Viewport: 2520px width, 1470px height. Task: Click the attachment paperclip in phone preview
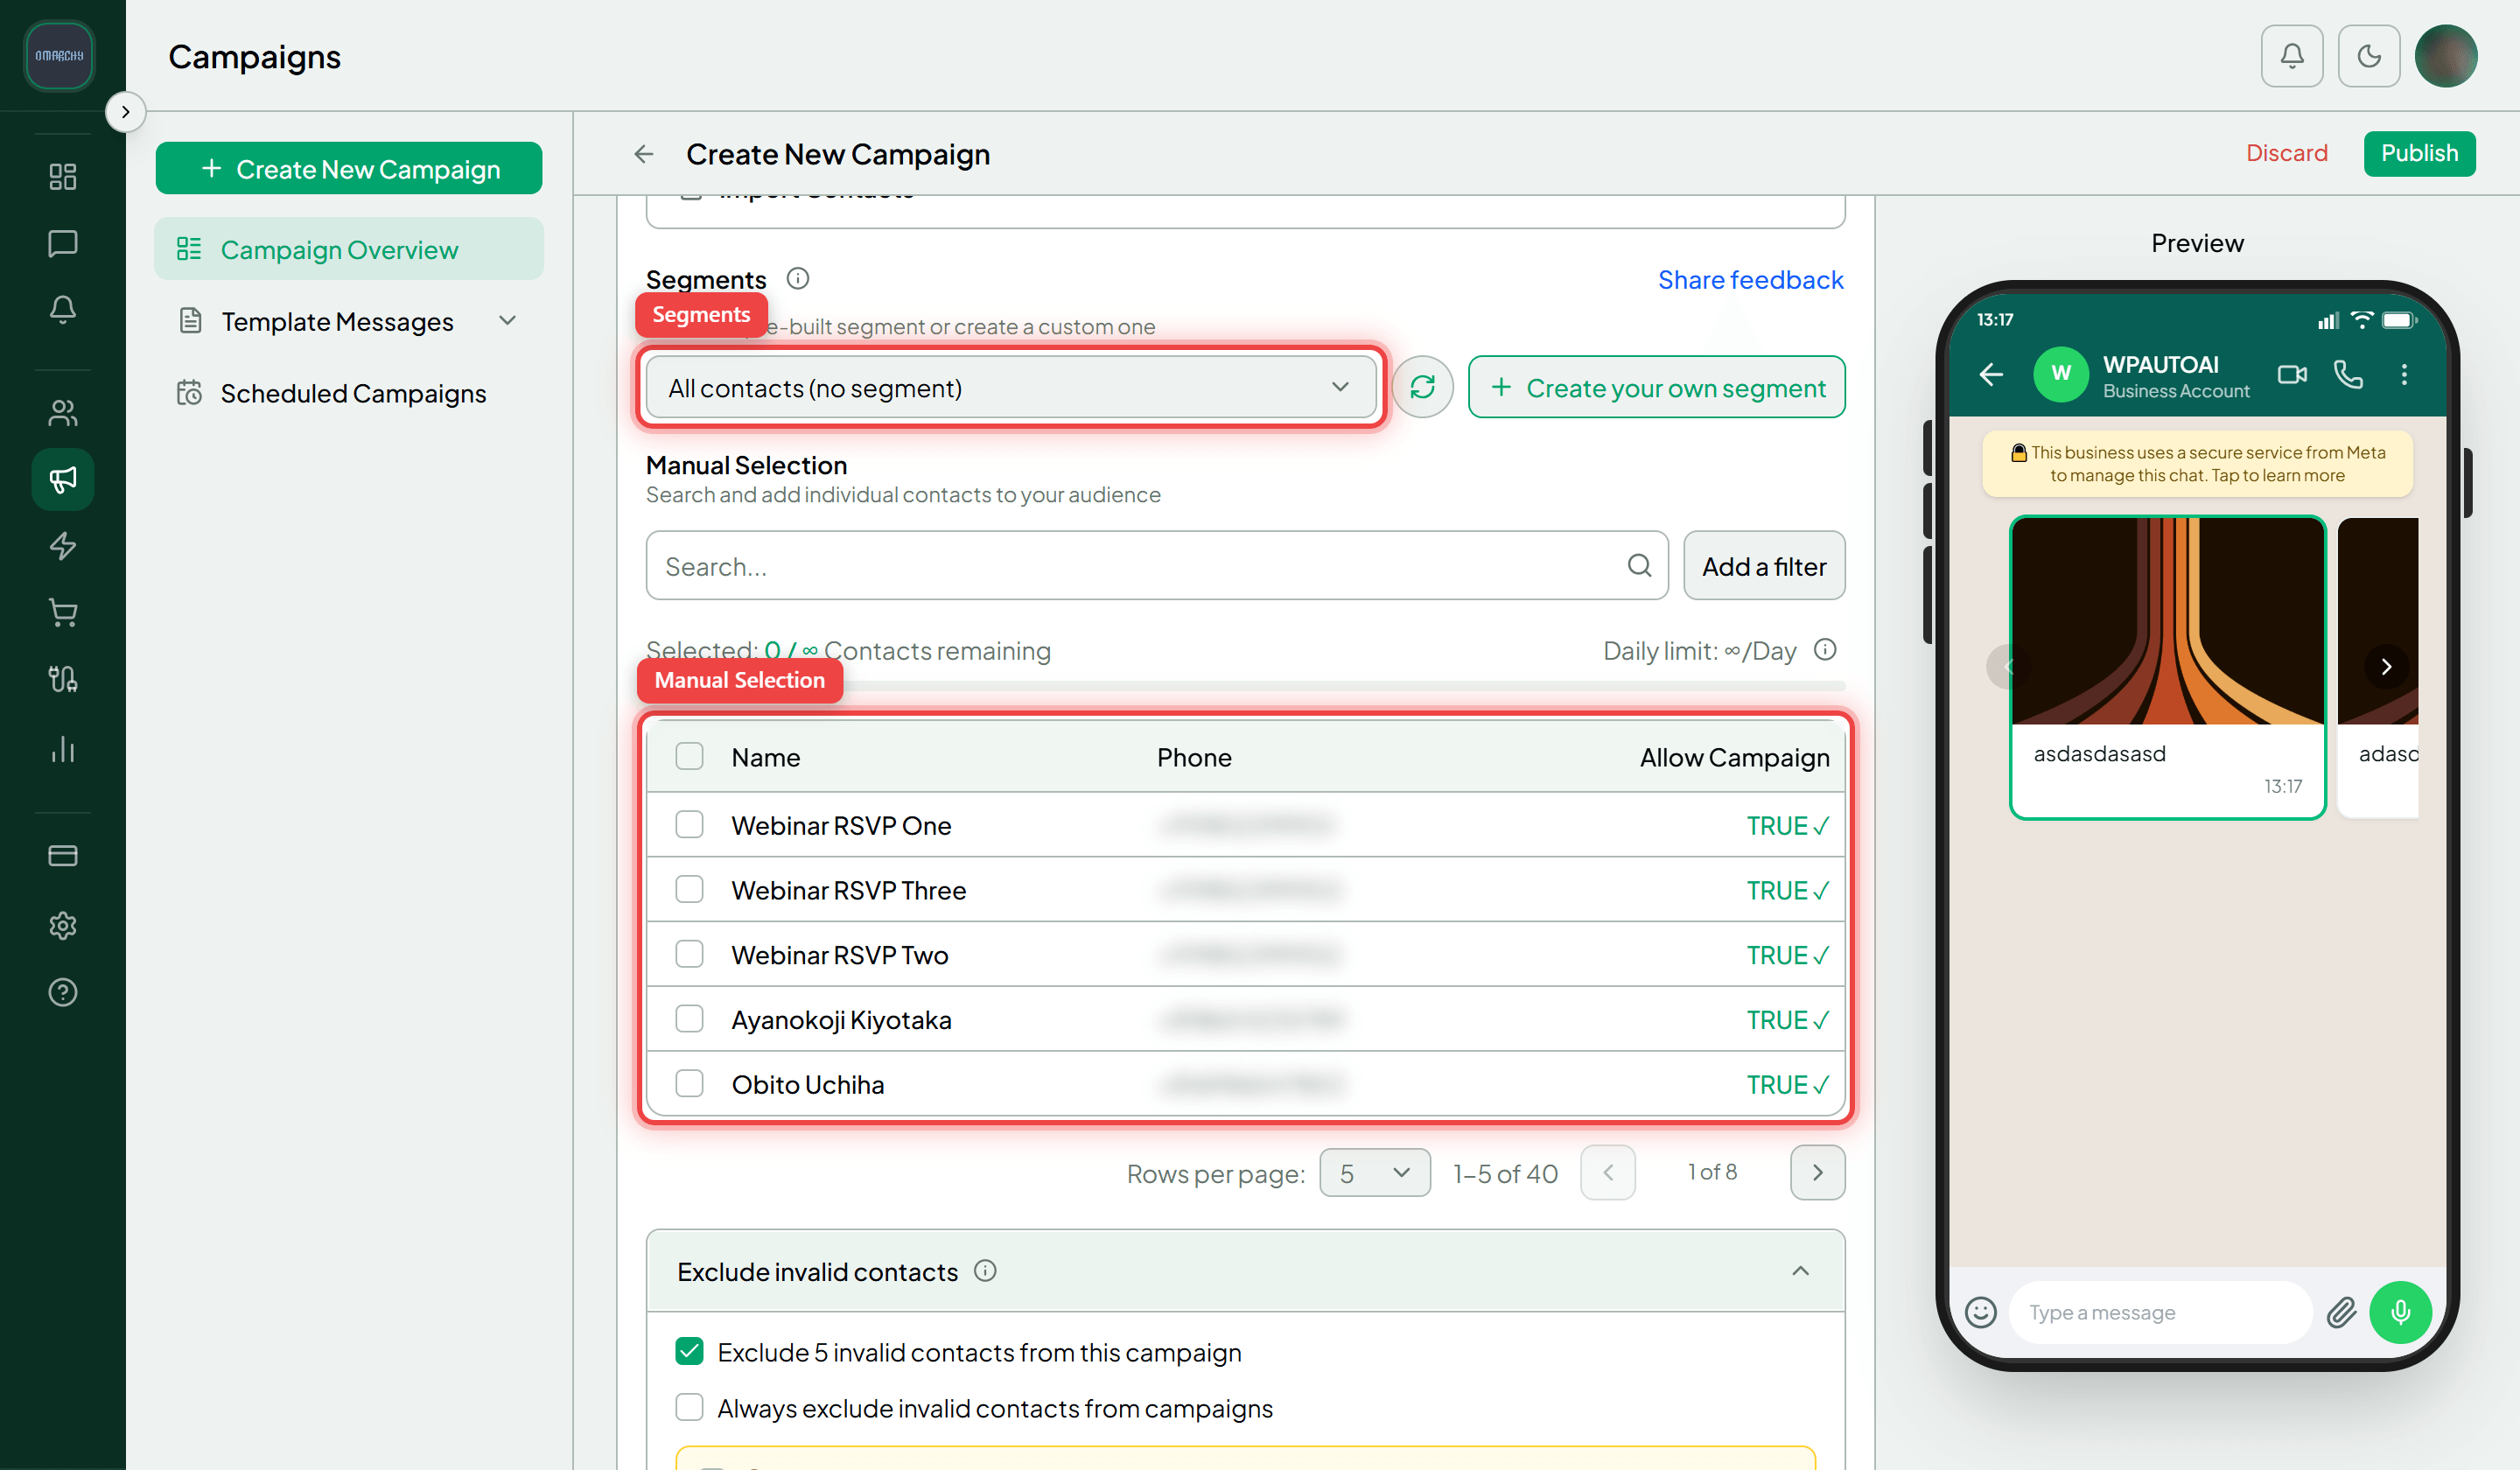2341,1312
